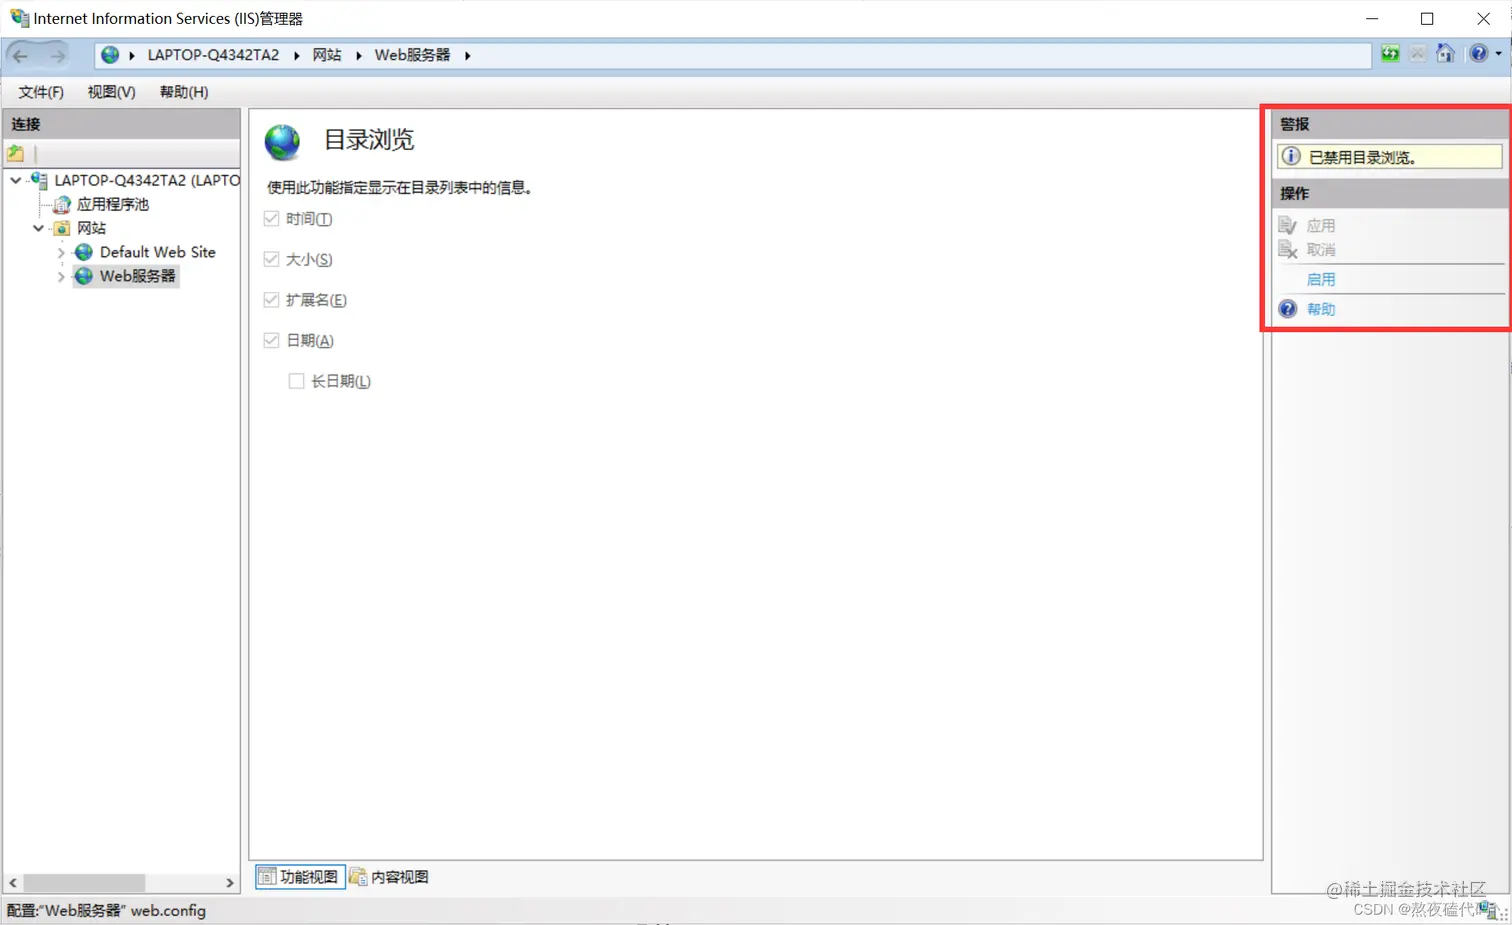Click the 帮助 question mark icon in the Actions pane
Viewport: 1512px width, 925px height.
(x=1288, y=309)
